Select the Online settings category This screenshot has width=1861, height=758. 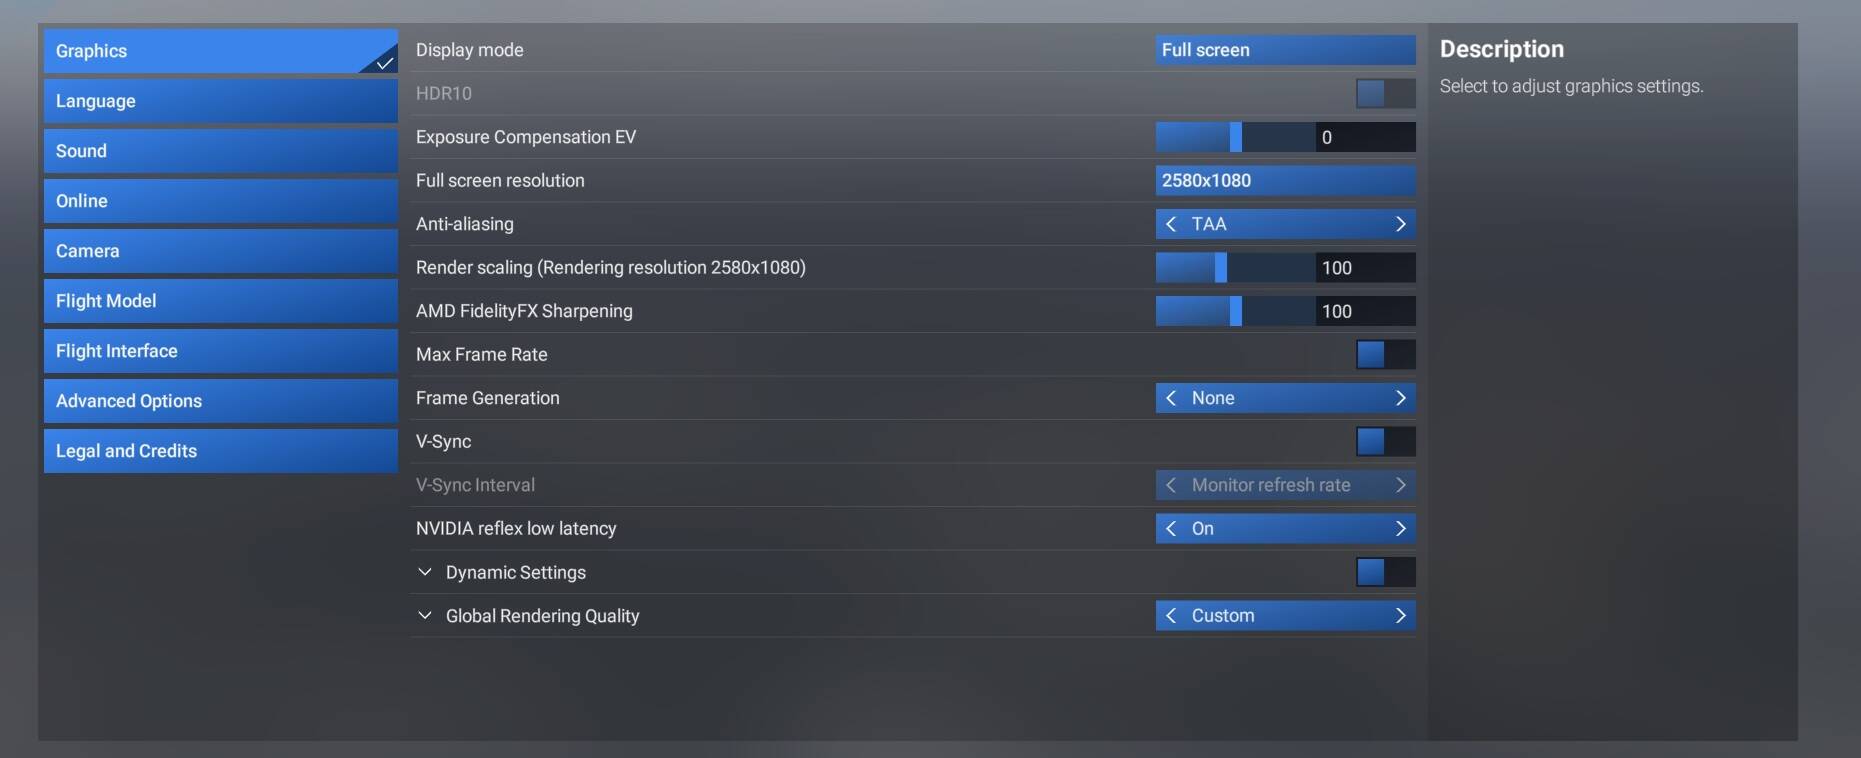220,201
